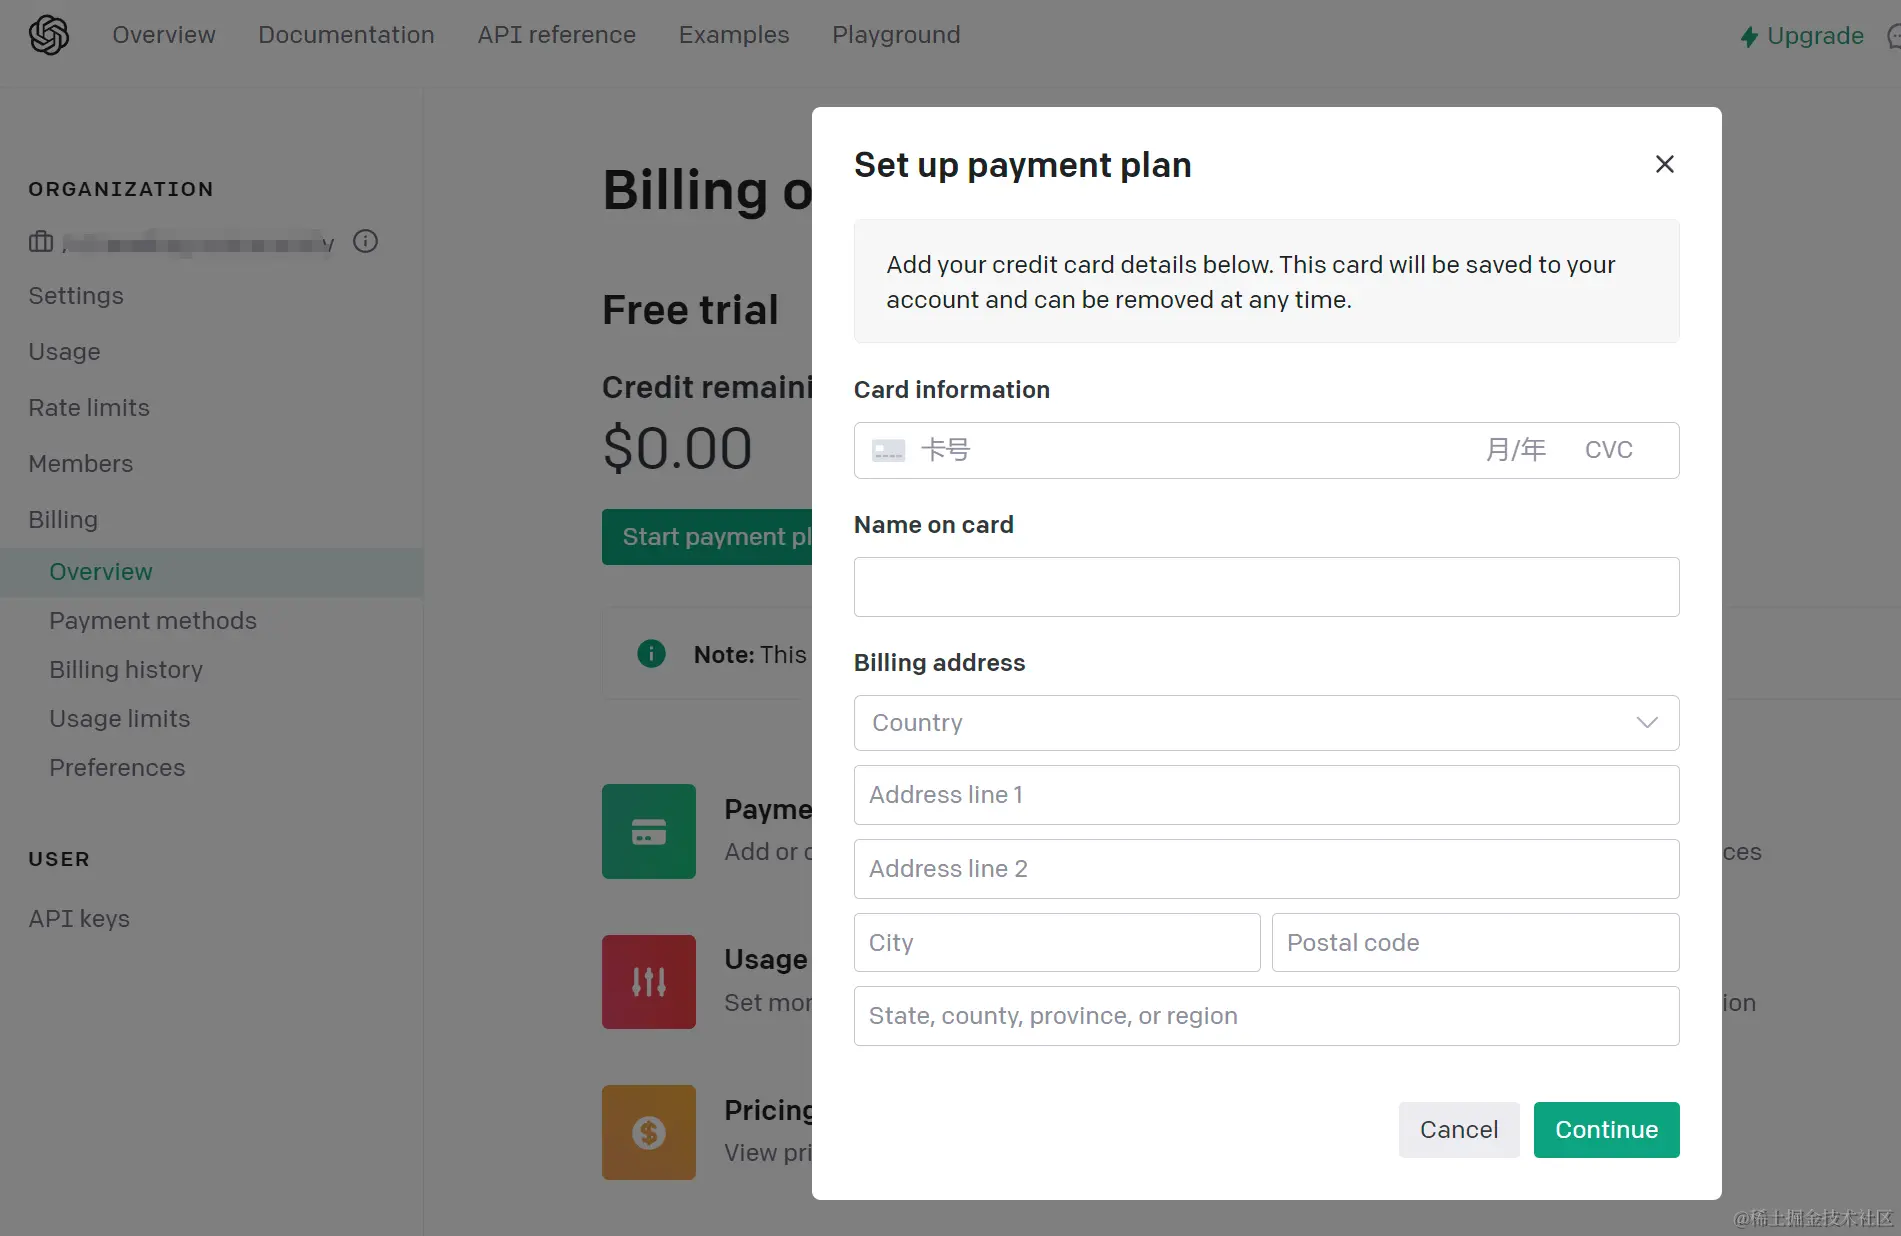Image resolution: width=1901 pixels, height=1236 pixels.
Task: Open Usage limits in sidebar
Action: tap(119, 719)
